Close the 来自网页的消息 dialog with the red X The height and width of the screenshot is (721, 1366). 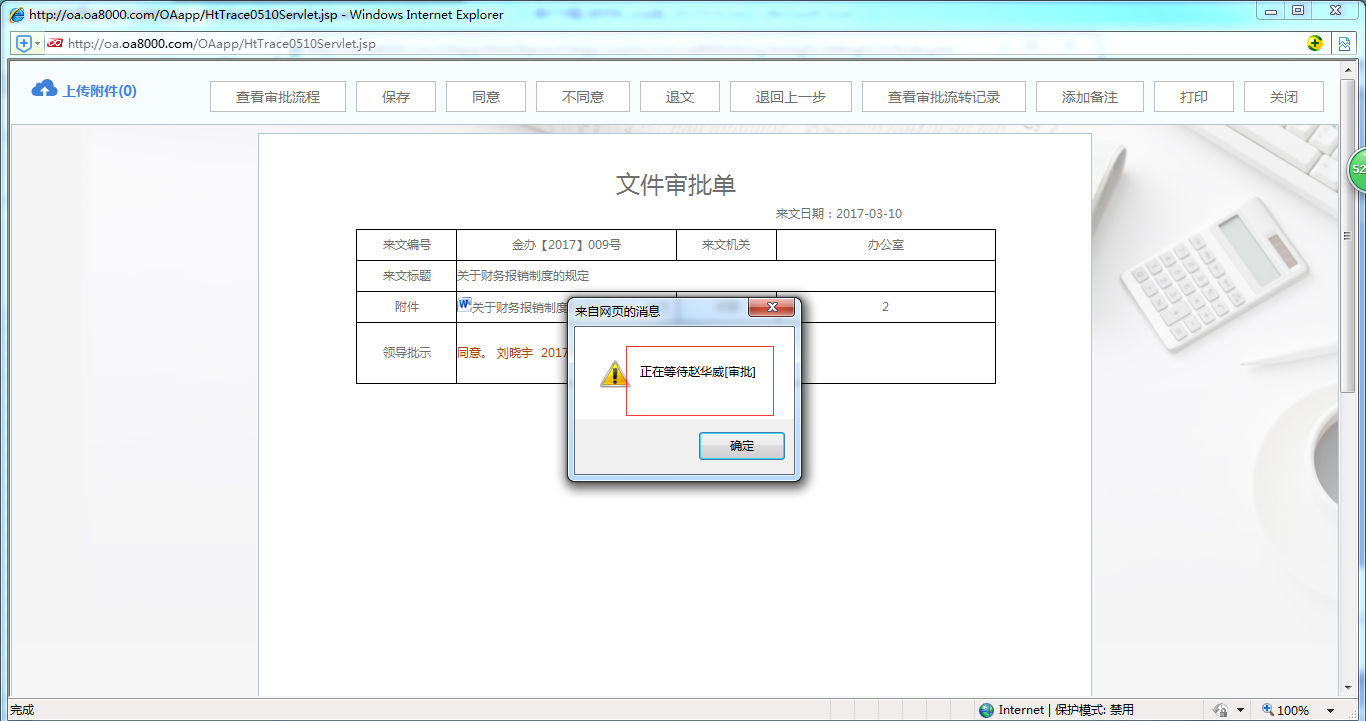point(771,308)
